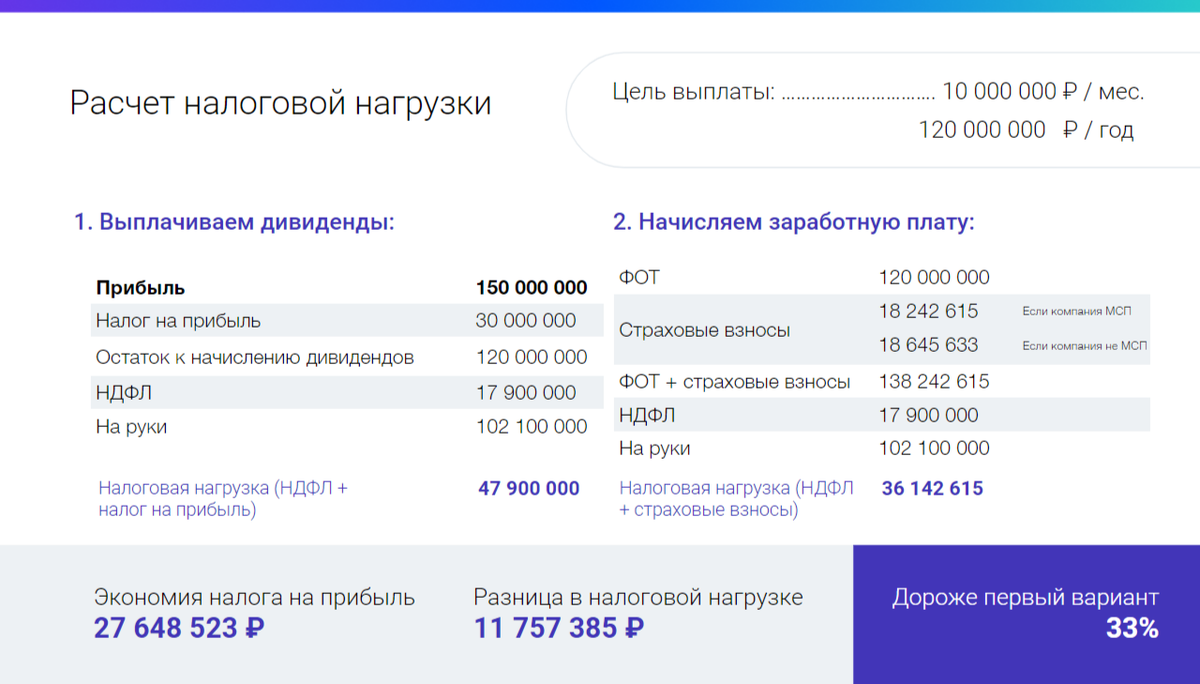This screenshot has height=684, width=1200.
Task: Click 'Дороже первый вариант' text
Action: coord(1025,598)
